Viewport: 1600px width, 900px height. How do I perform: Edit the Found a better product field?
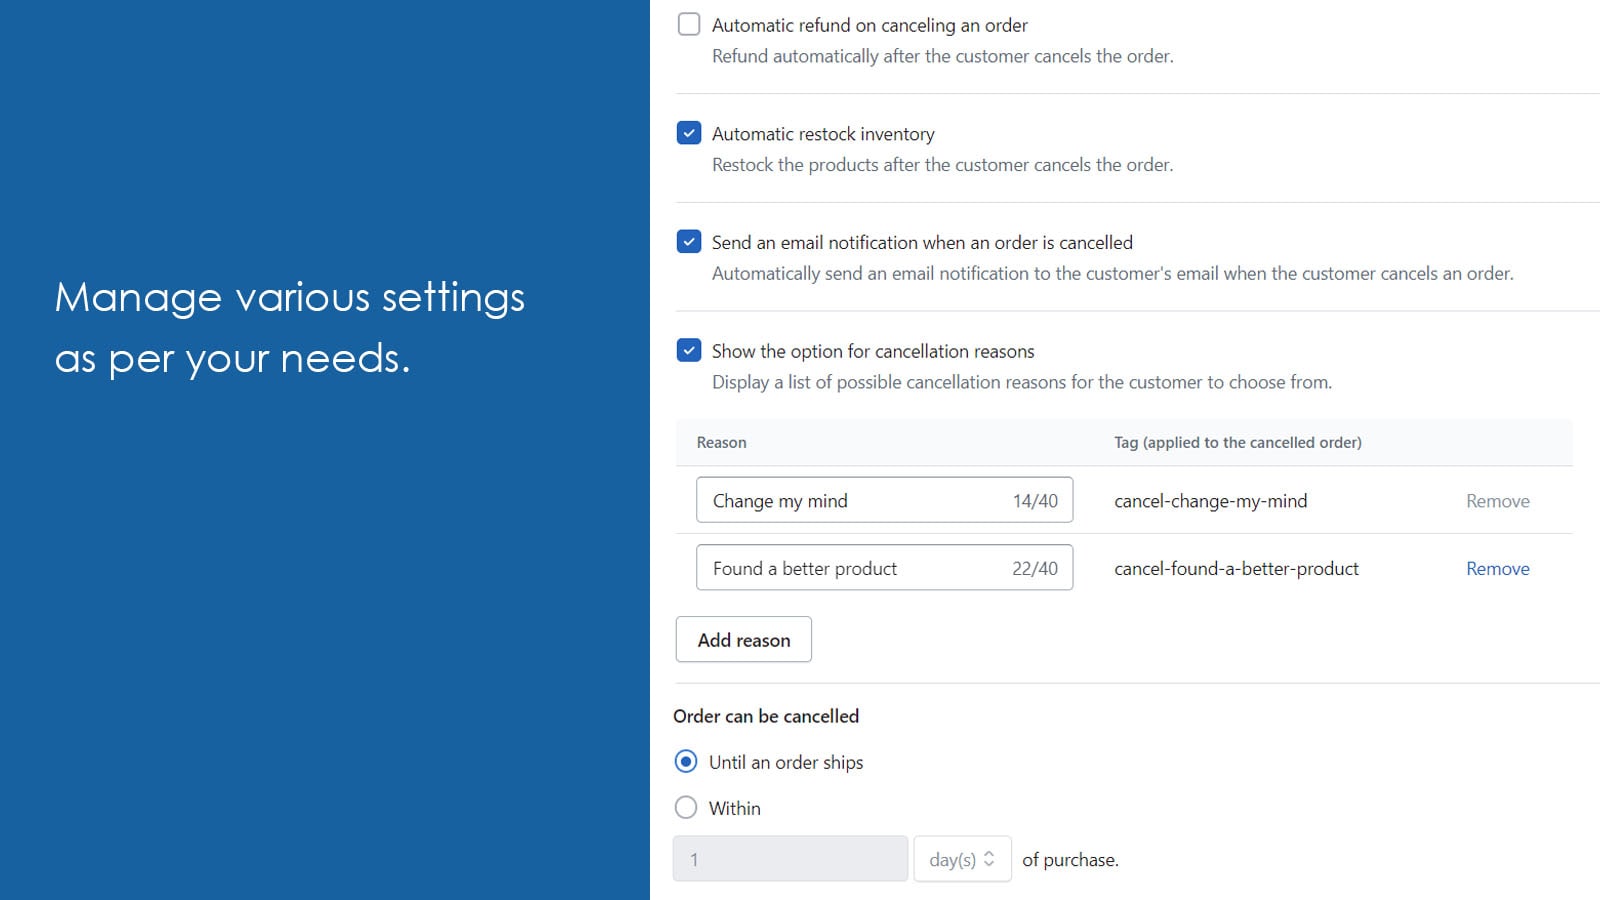(x=850, y=569)
